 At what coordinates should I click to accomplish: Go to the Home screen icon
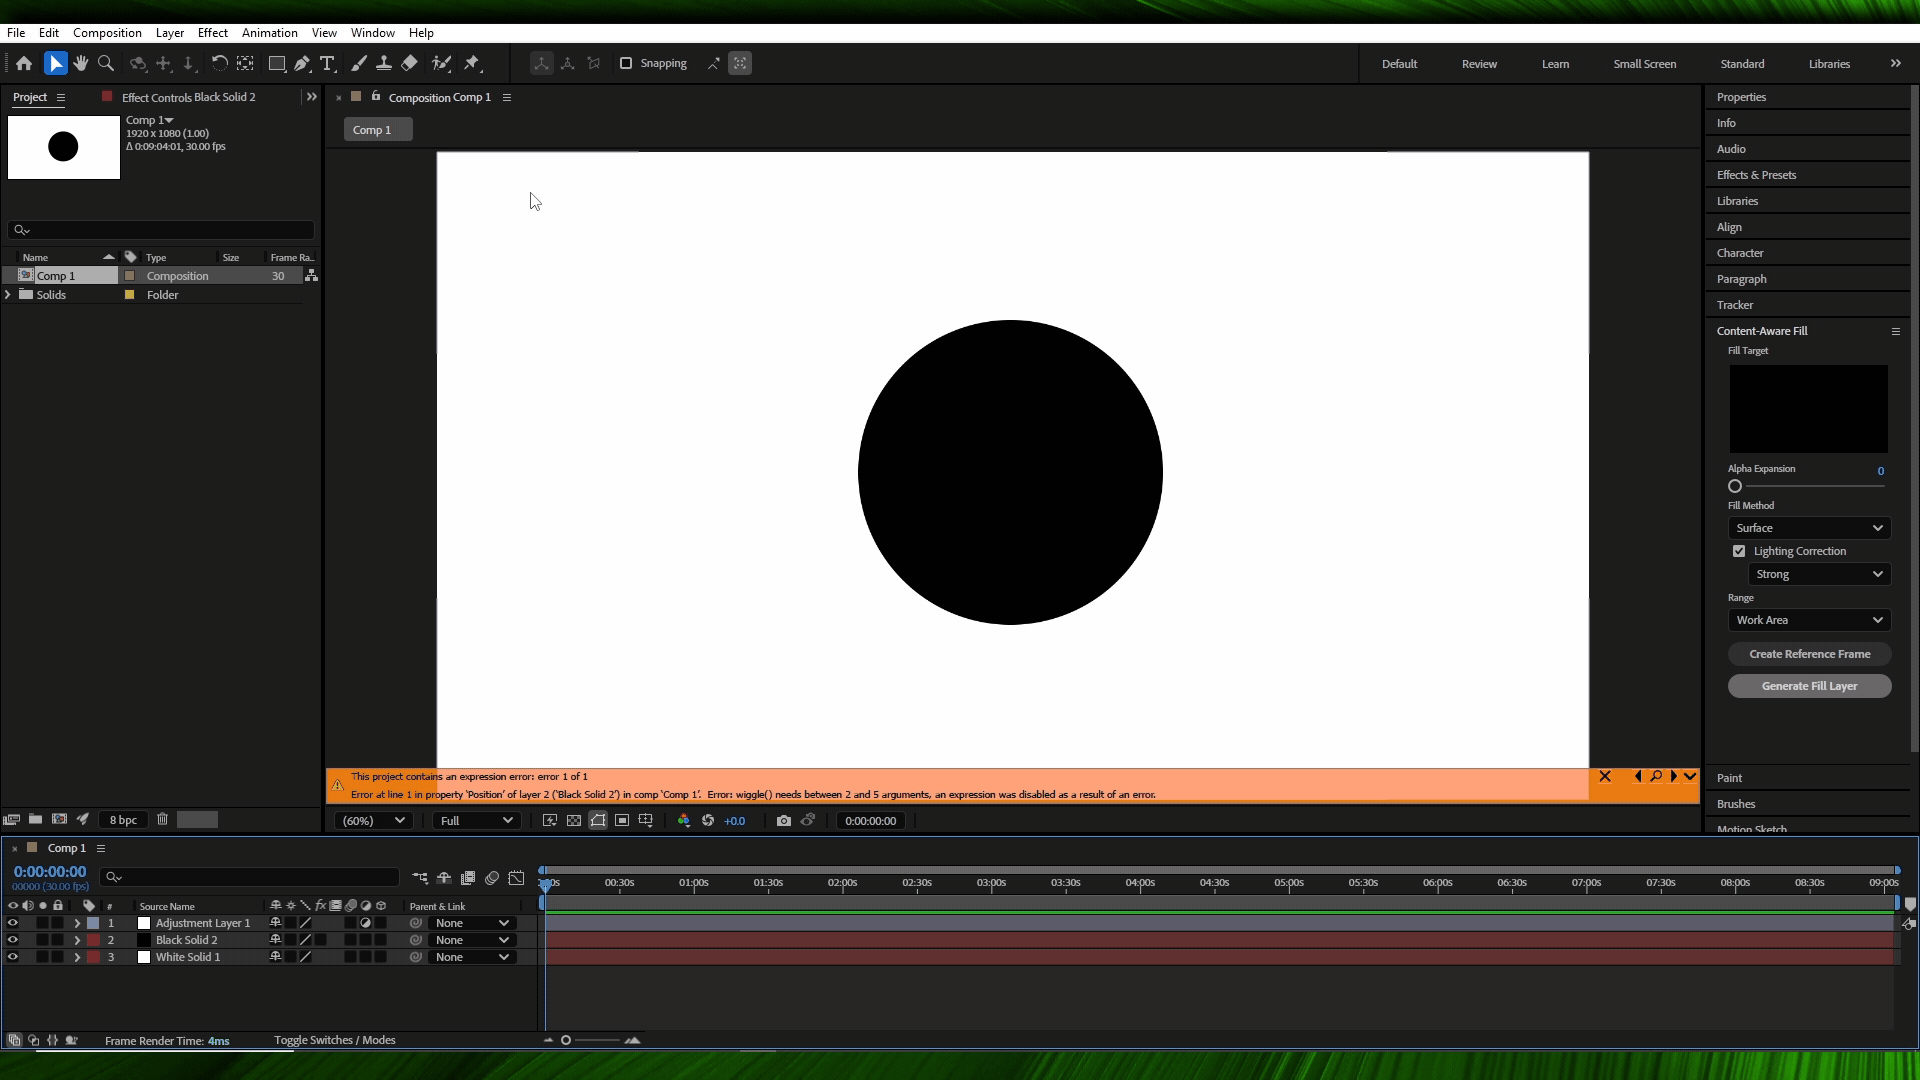coord(24,63)
